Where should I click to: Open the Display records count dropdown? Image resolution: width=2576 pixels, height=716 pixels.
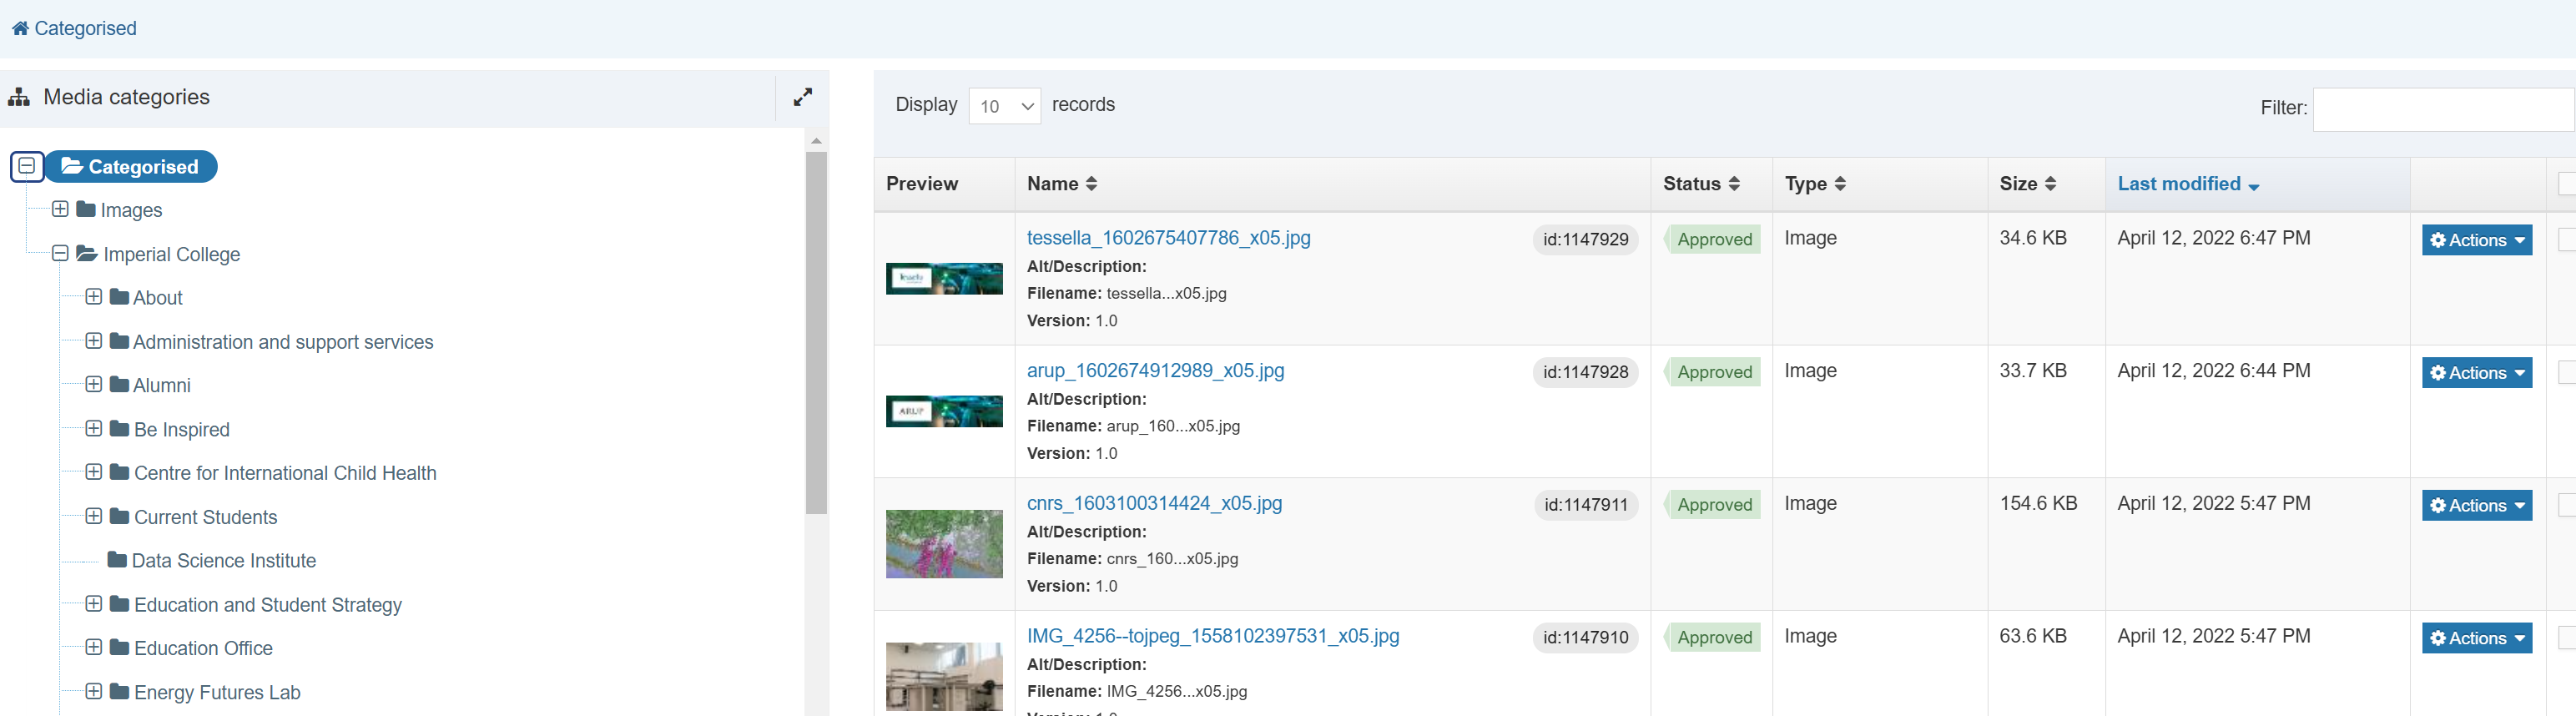click(x=1004, y=106)
